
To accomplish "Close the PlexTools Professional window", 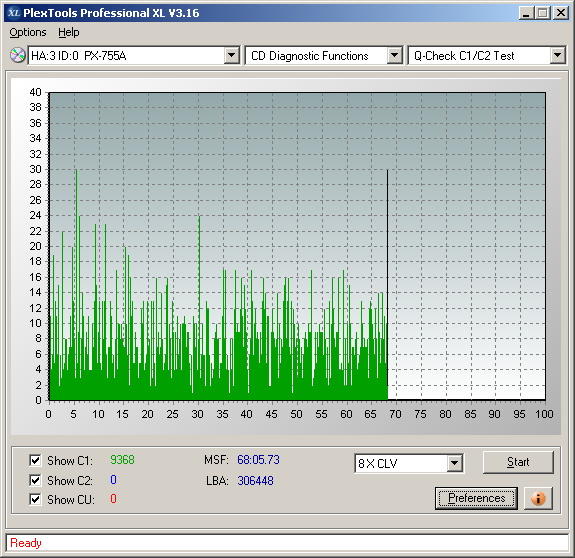I will point(561,13).
